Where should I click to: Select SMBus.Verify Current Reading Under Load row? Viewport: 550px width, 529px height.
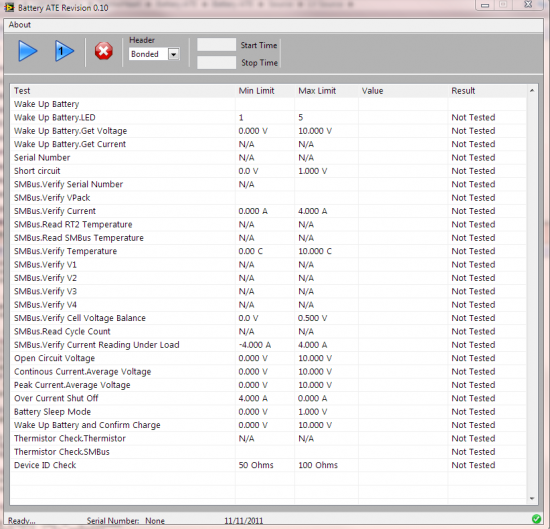pos(268,345)
